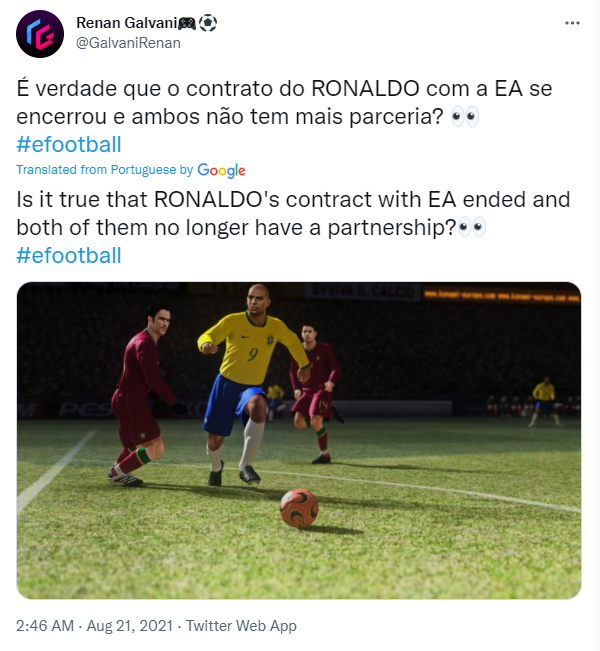Click the eyes emoji in the Portuguese tweet
600x651 pixels.
pyautogui.click(x=465, y=116)
